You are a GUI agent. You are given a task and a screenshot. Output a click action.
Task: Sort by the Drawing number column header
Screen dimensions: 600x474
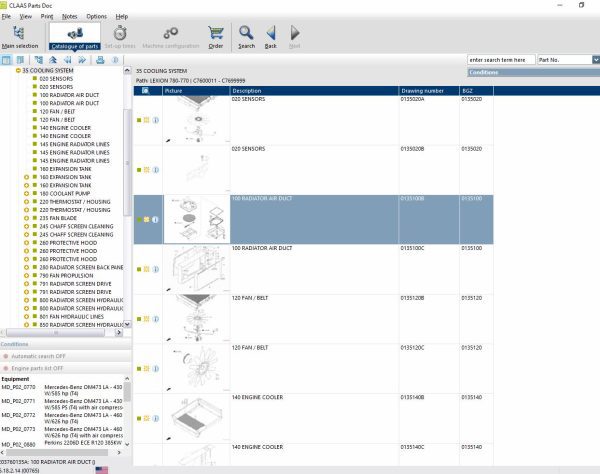(429, 91)
